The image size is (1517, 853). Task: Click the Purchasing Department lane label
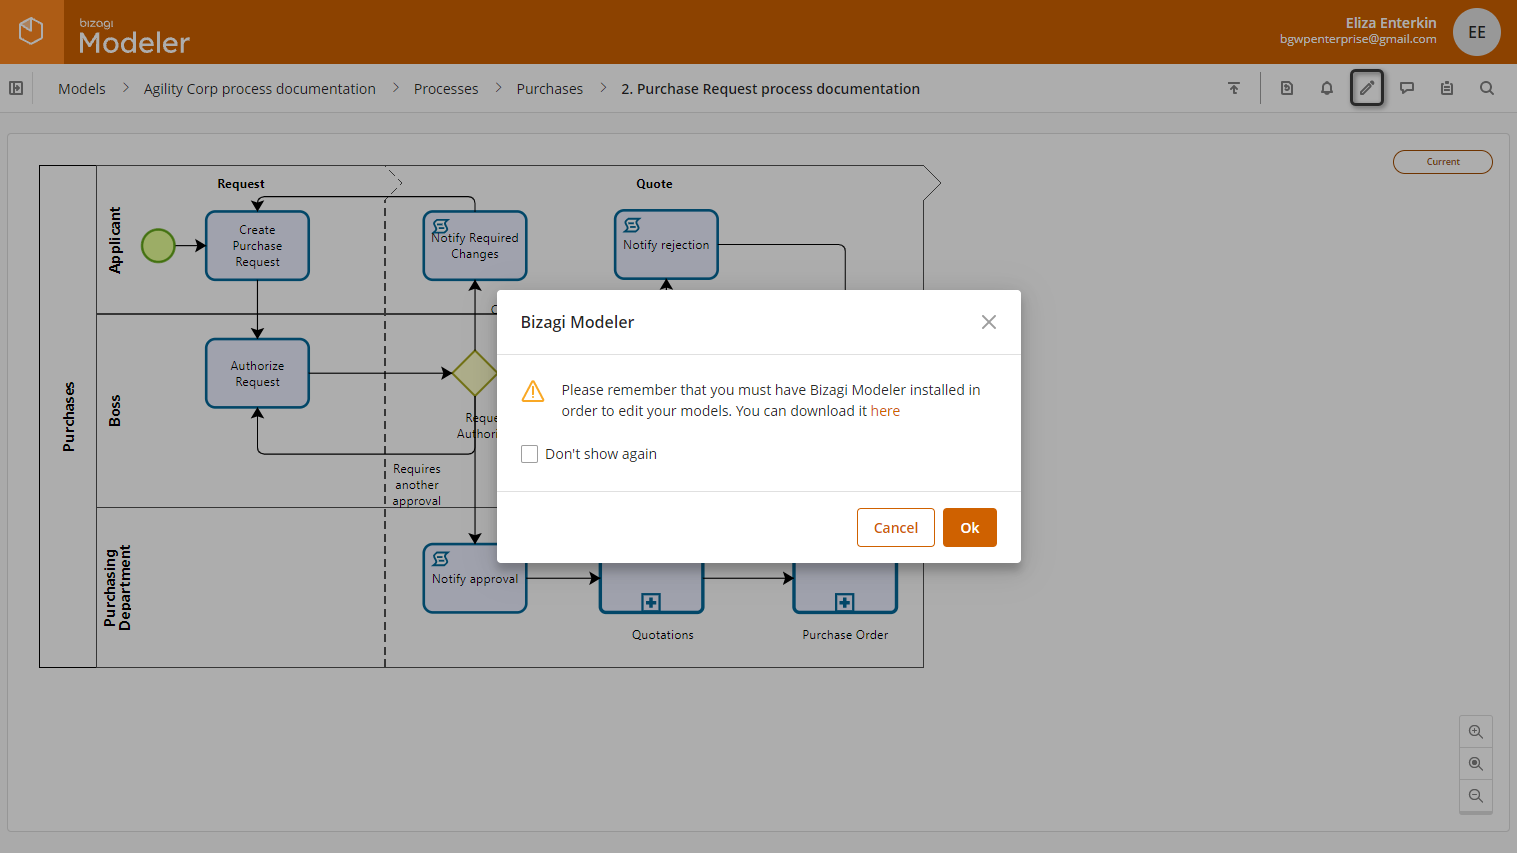(118, 587)
